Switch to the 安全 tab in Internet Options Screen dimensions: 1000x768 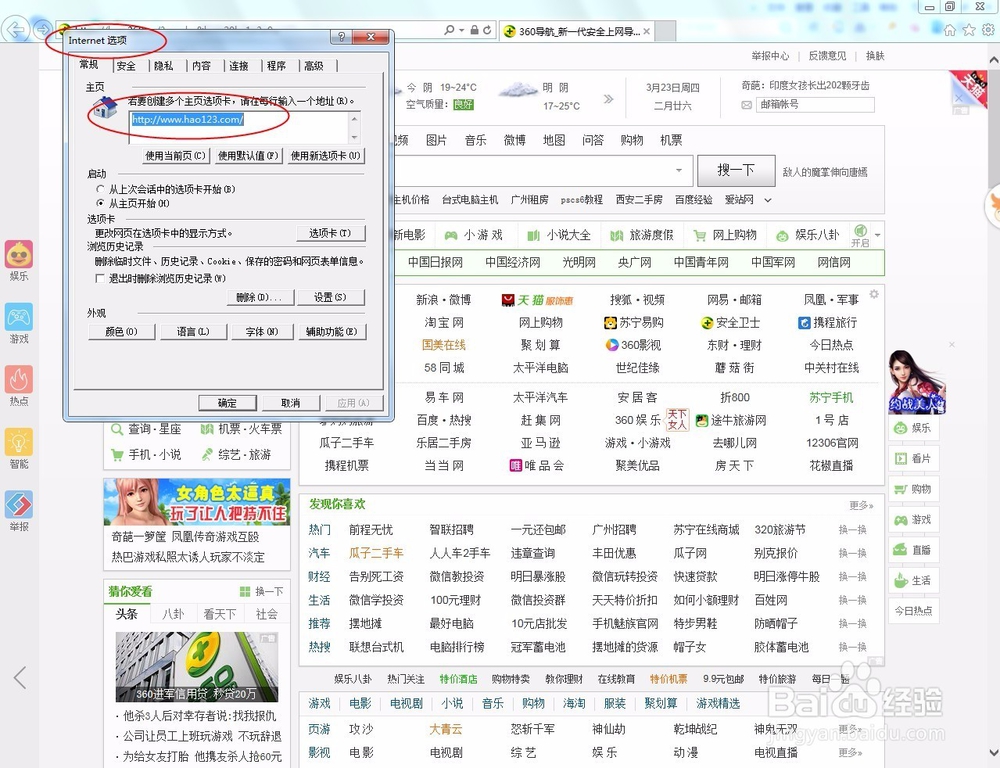[x=126, y=66]
